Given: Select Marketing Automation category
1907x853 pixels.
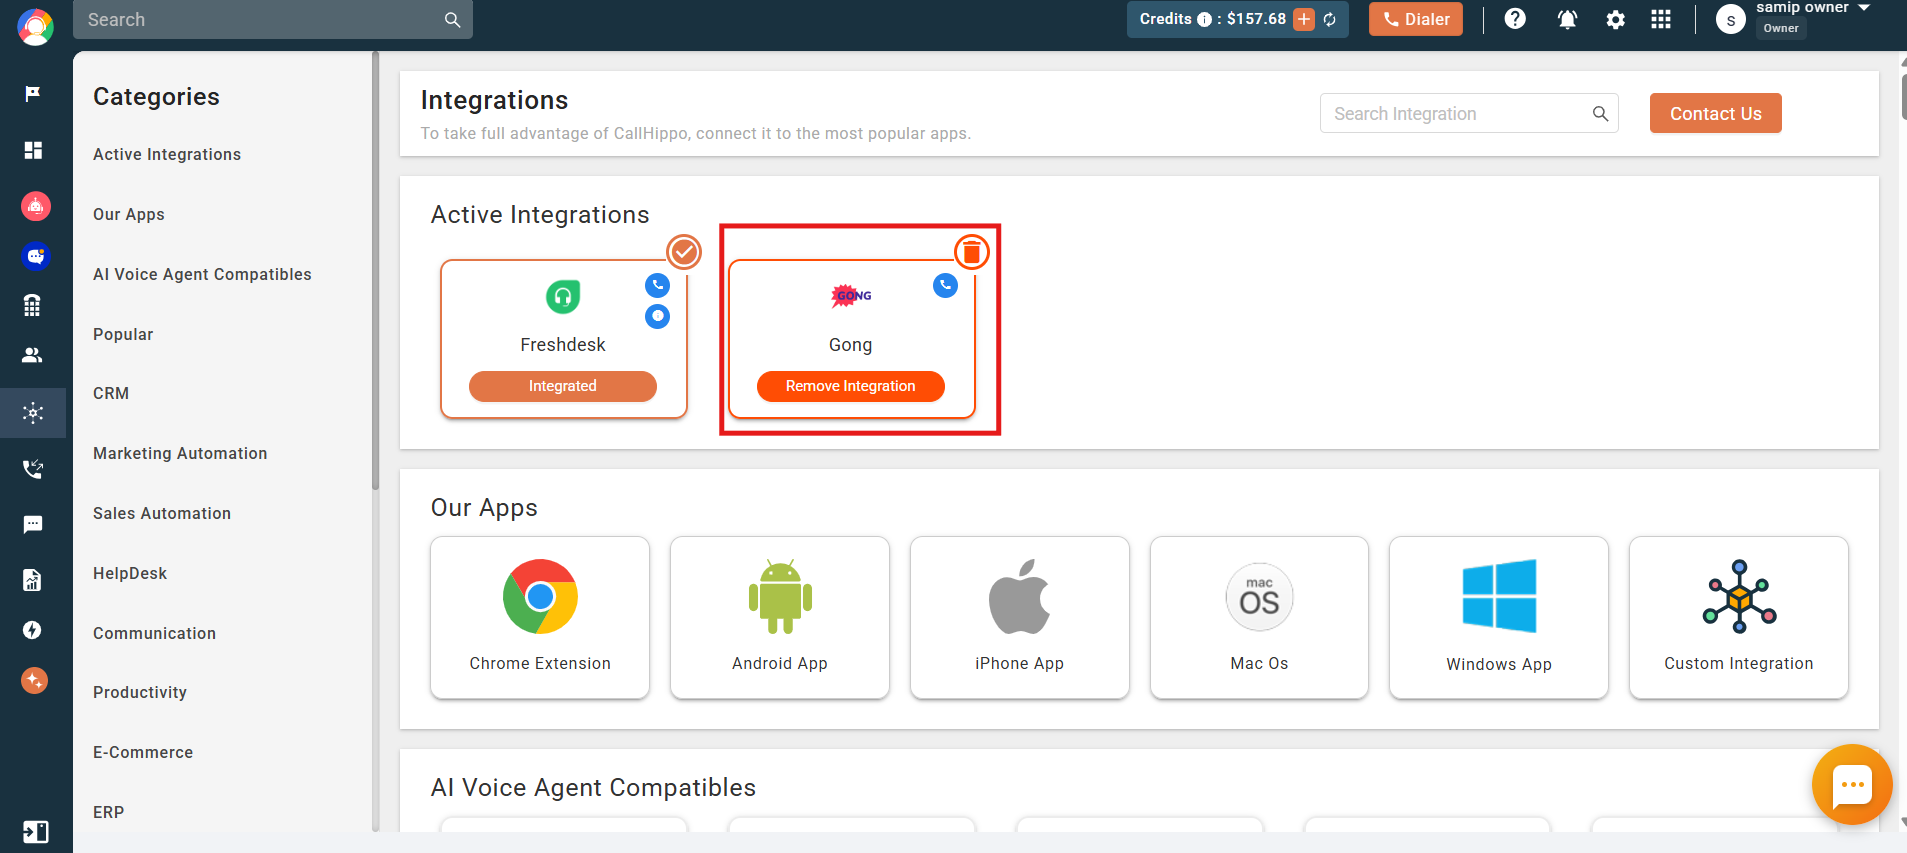Looking at the screenshot, I should click(x=180, y=453).
